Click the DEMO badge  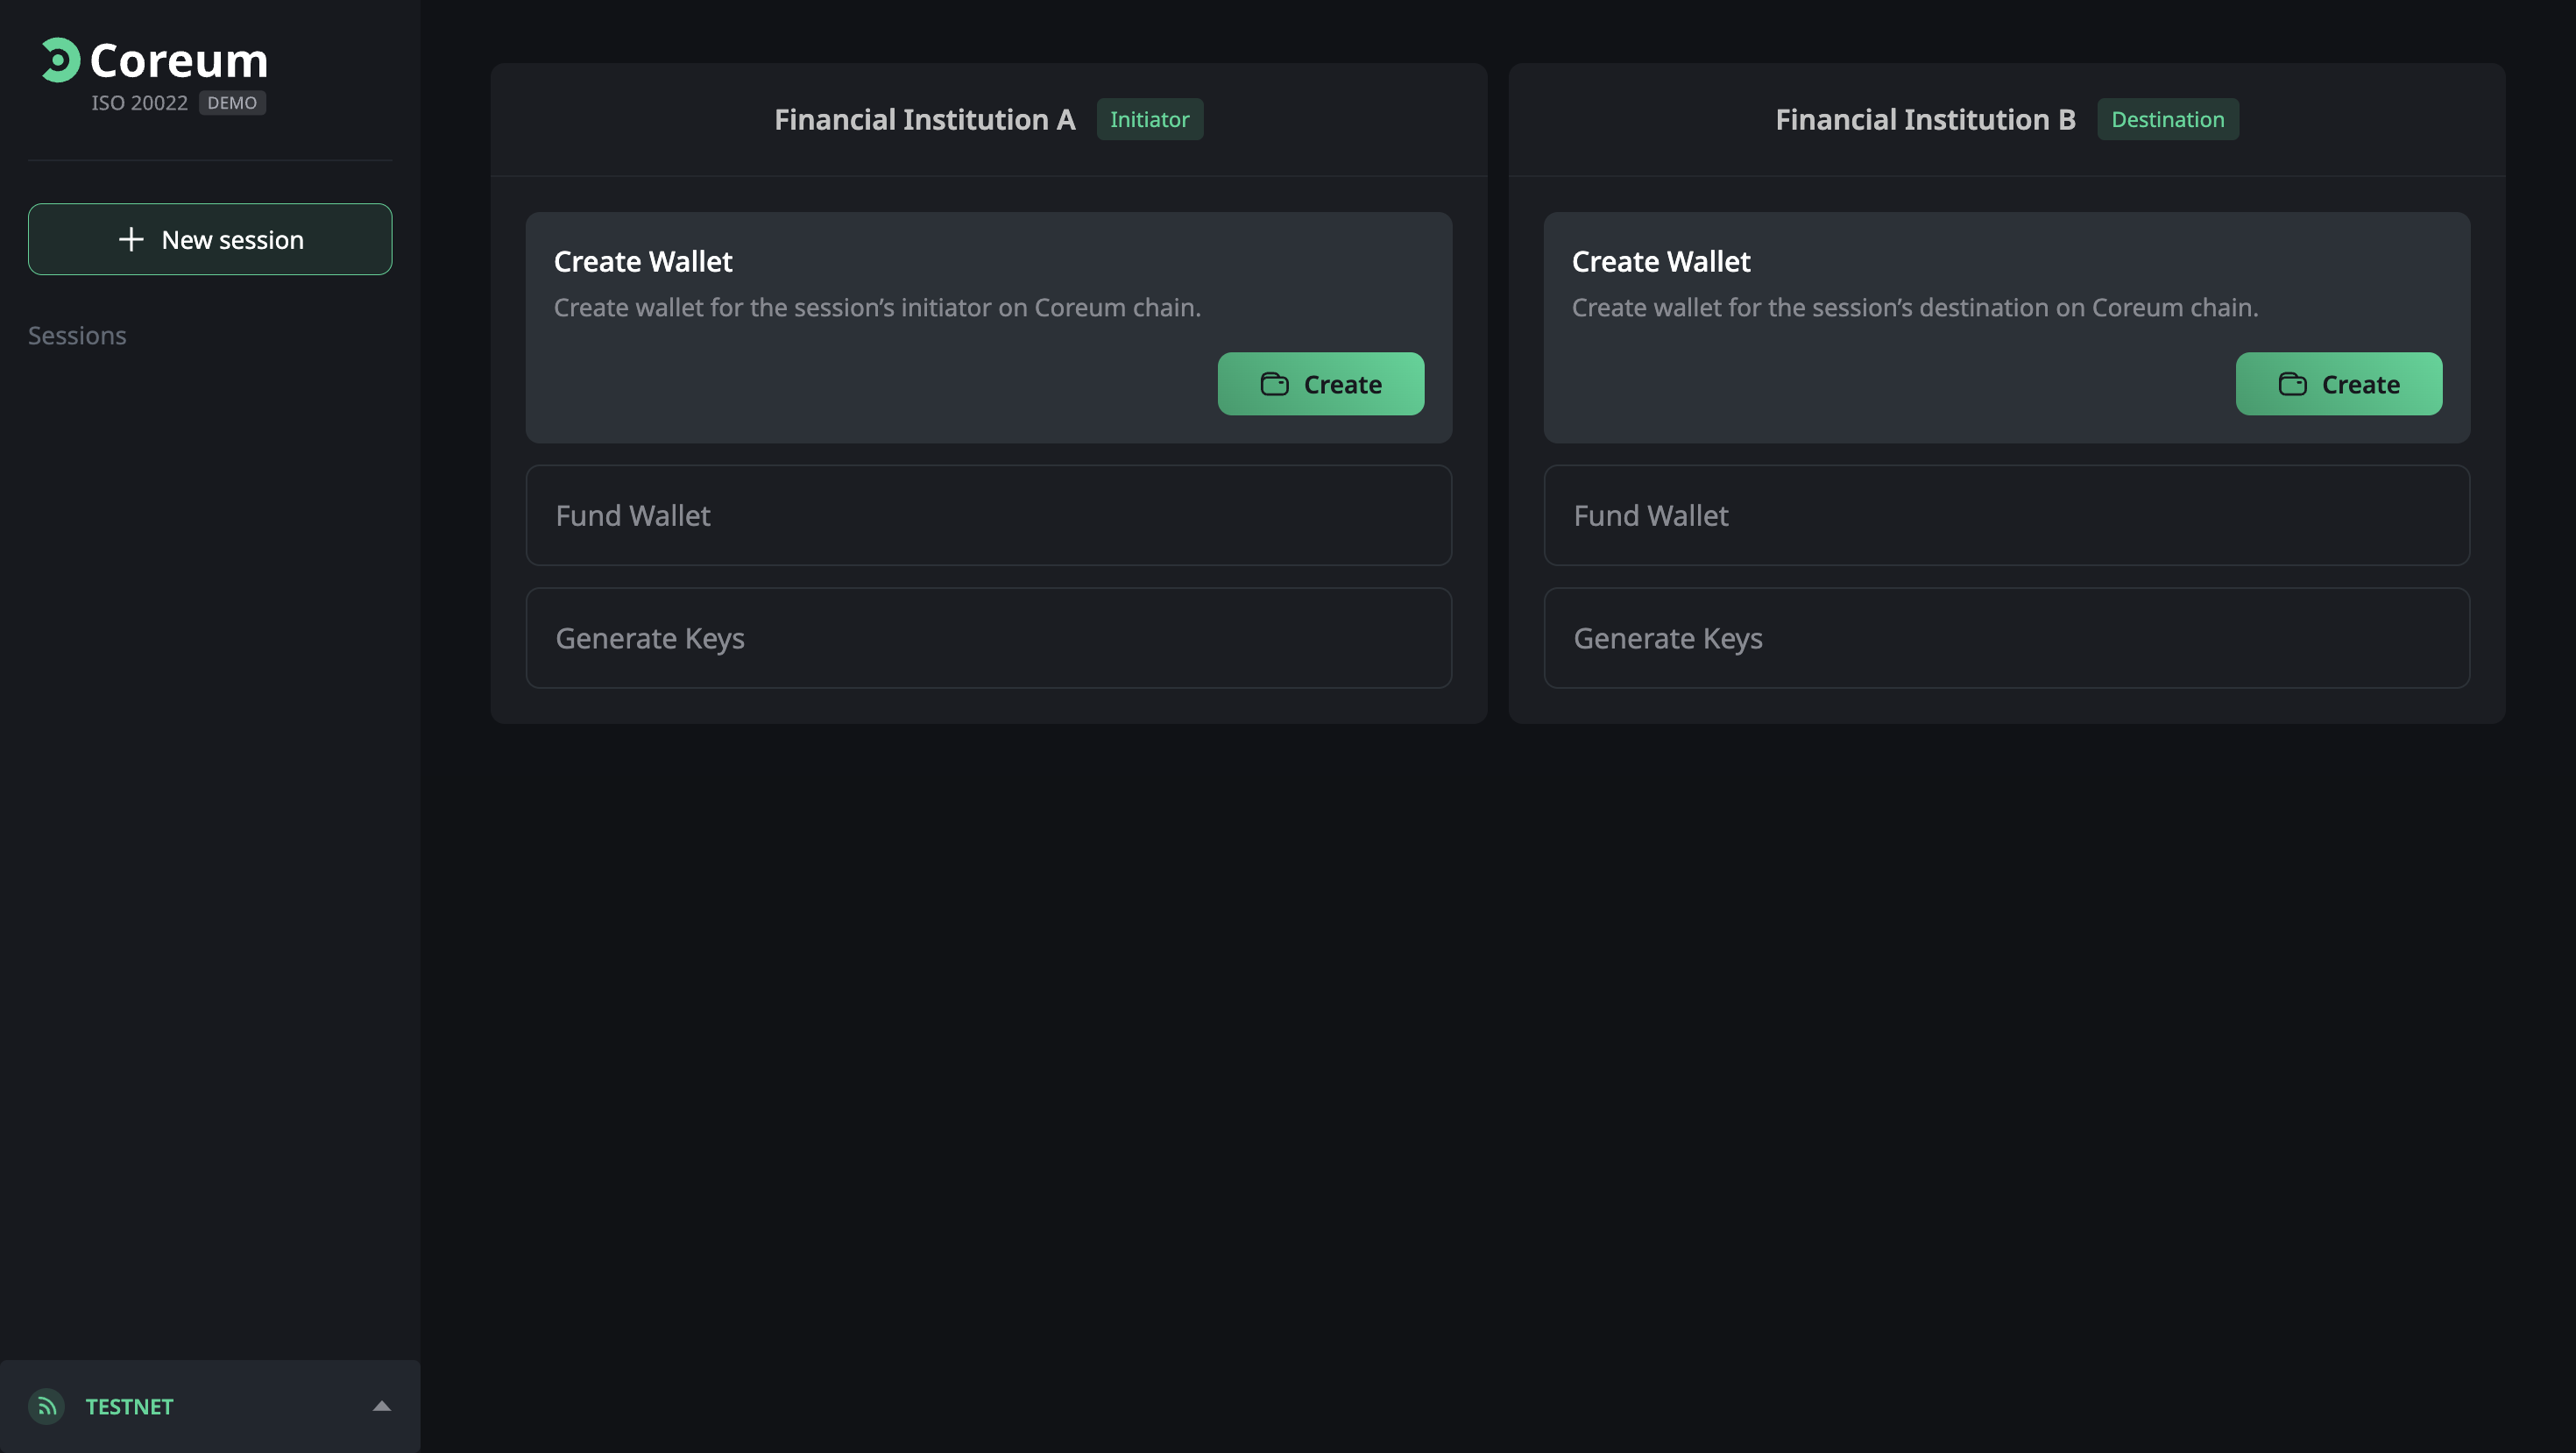(x=232, y=103)
